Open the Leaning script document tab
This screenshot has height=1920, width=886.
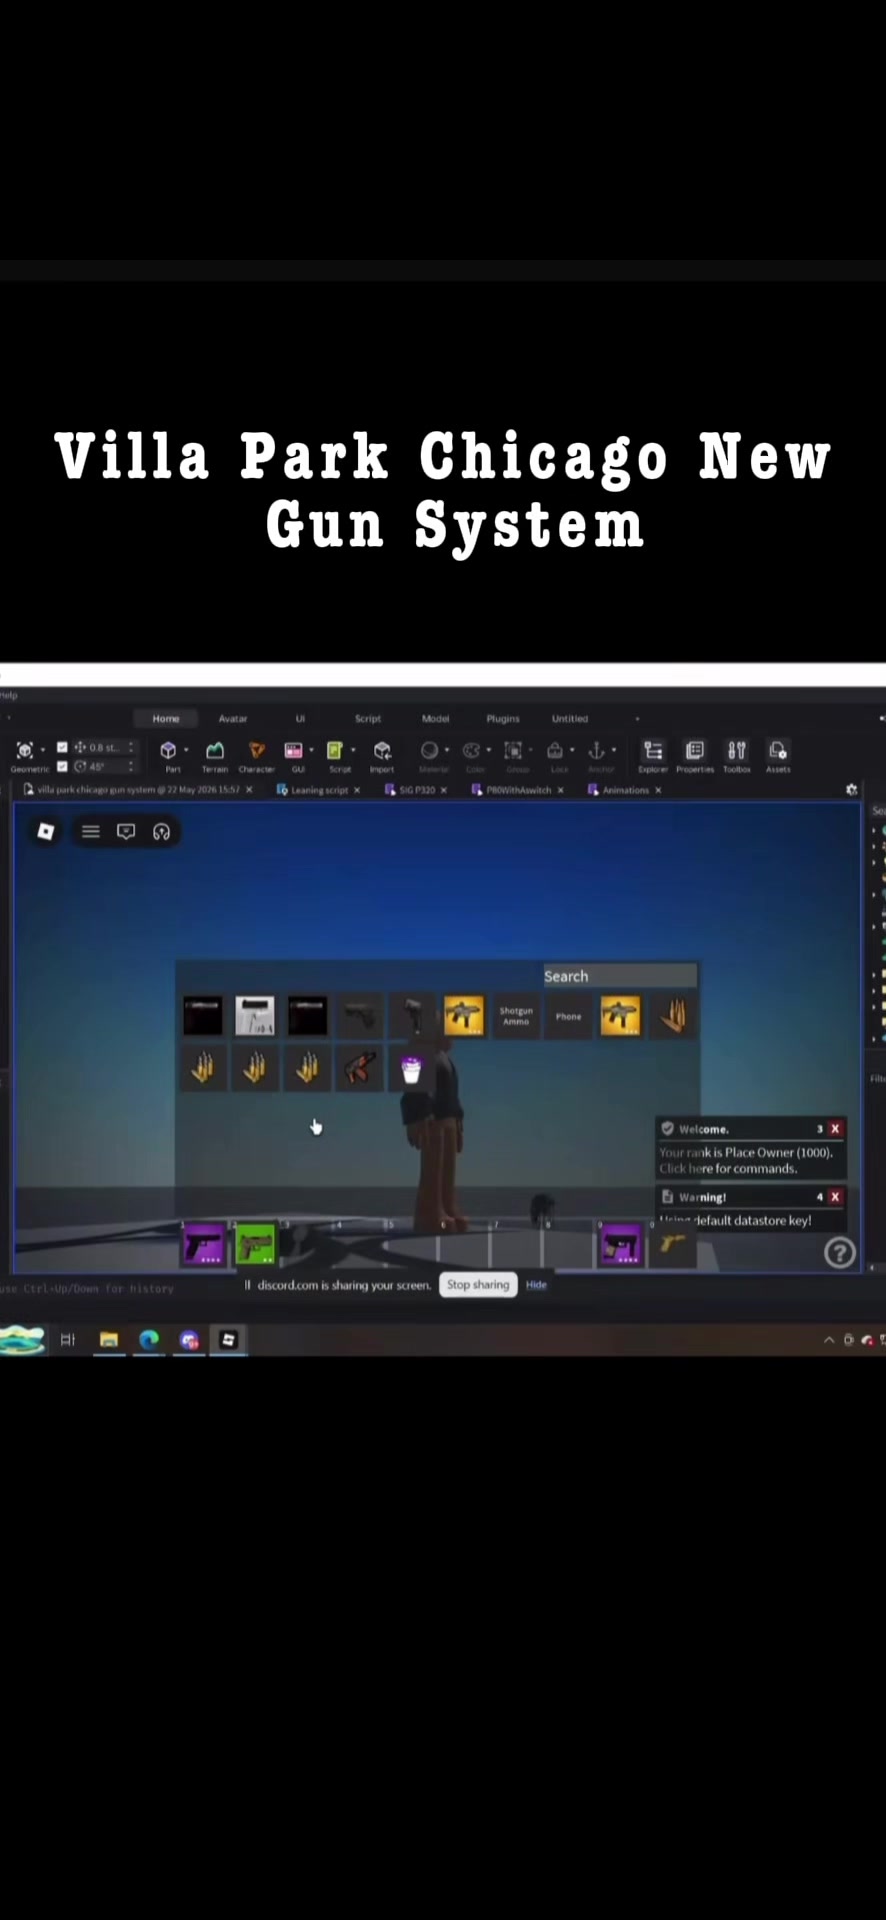click(319, 790)
